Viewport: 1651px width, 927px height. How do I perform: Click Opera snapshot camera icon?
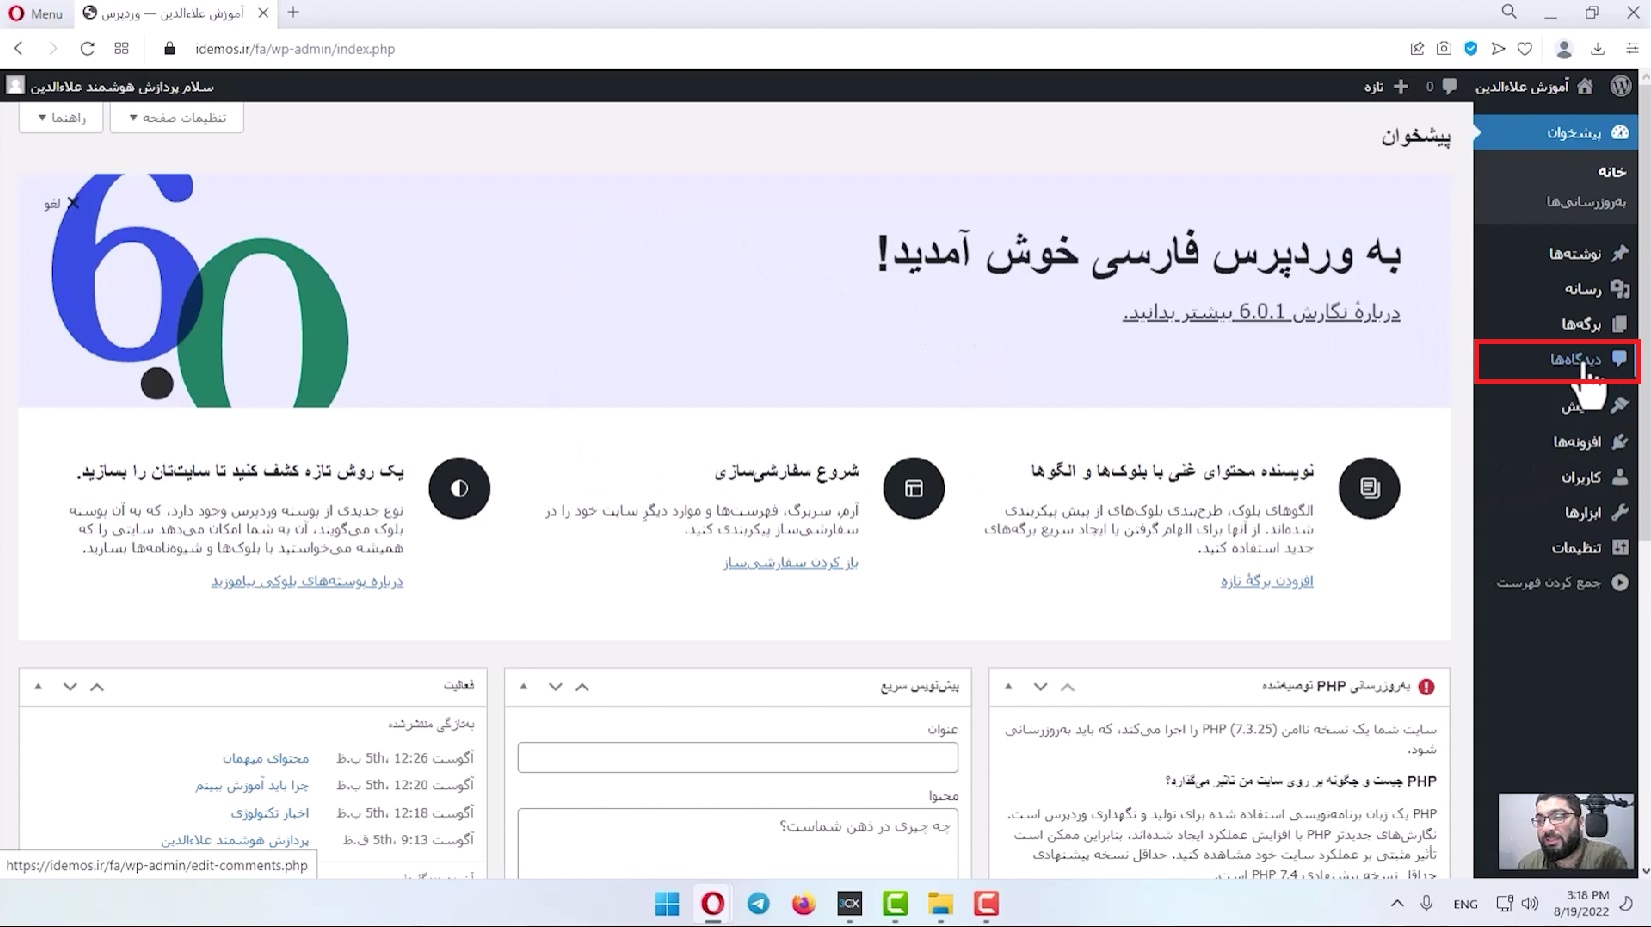click(x=1443, y=48)
